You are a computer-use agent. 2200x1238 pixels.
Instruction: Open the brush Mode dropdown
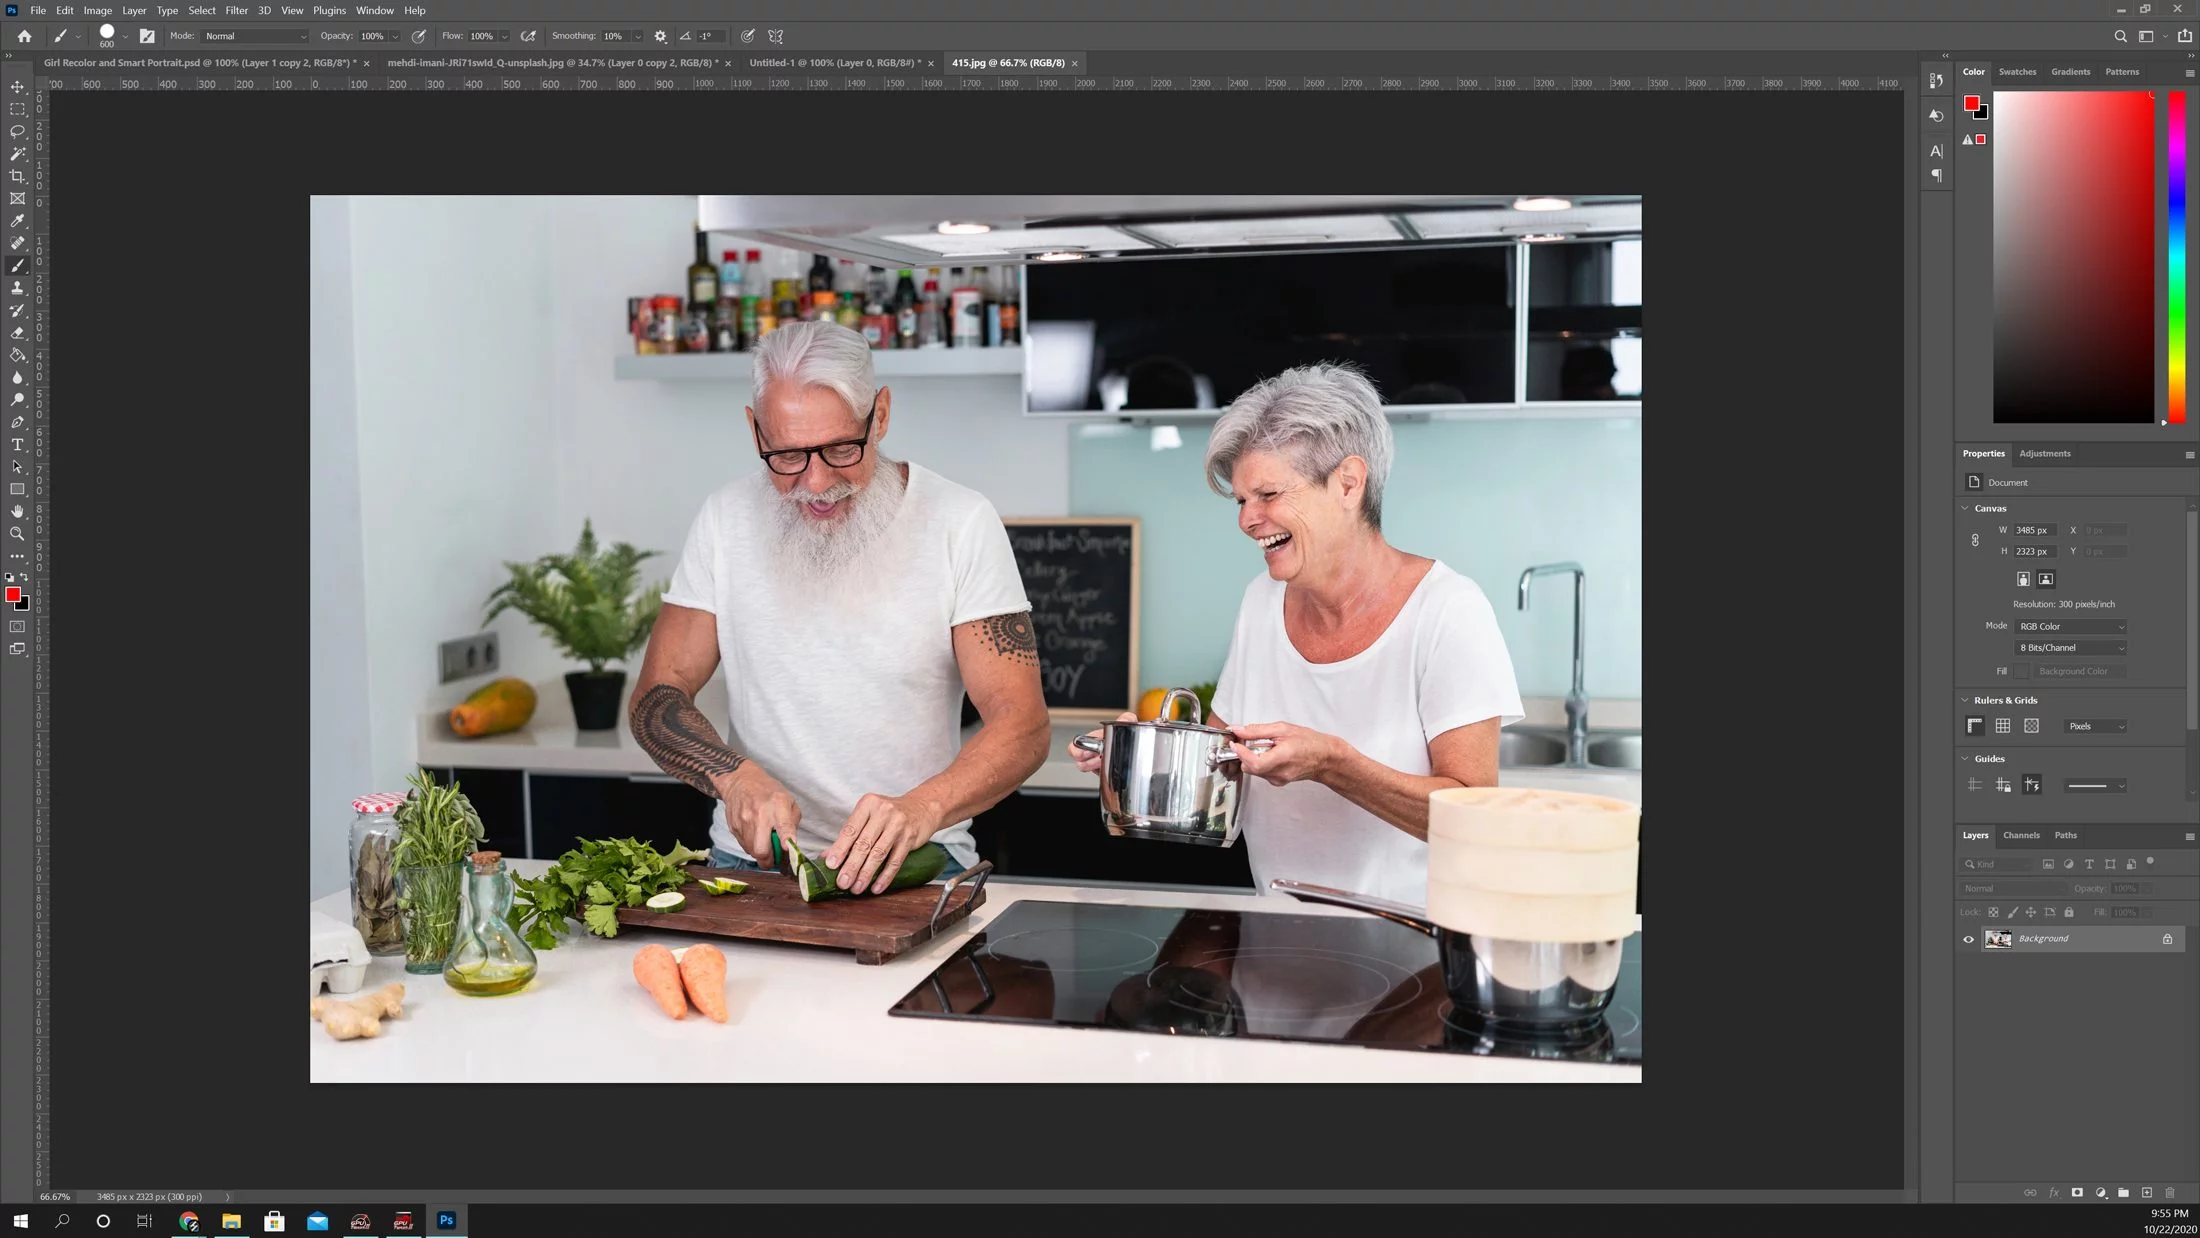point(255,36)
